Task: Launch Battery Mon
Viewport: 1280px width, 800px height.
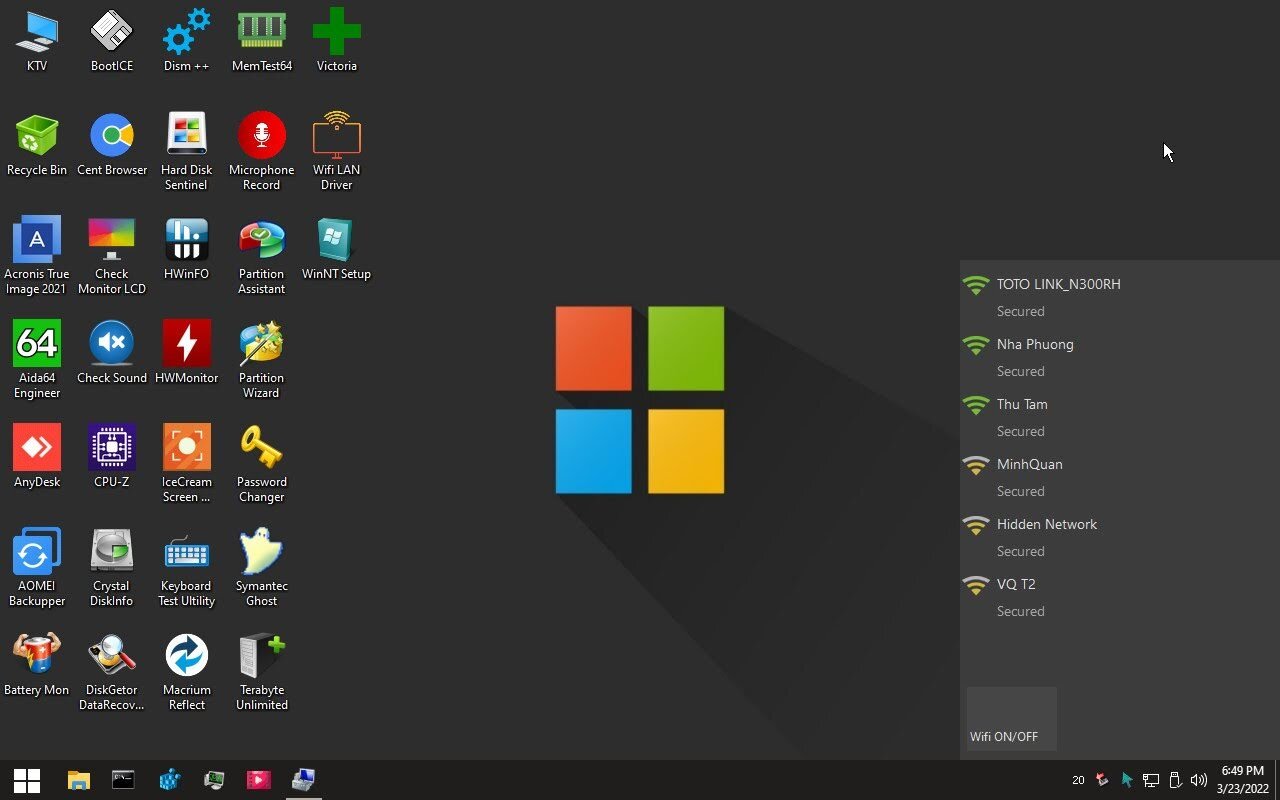Action: click(37, 664)
